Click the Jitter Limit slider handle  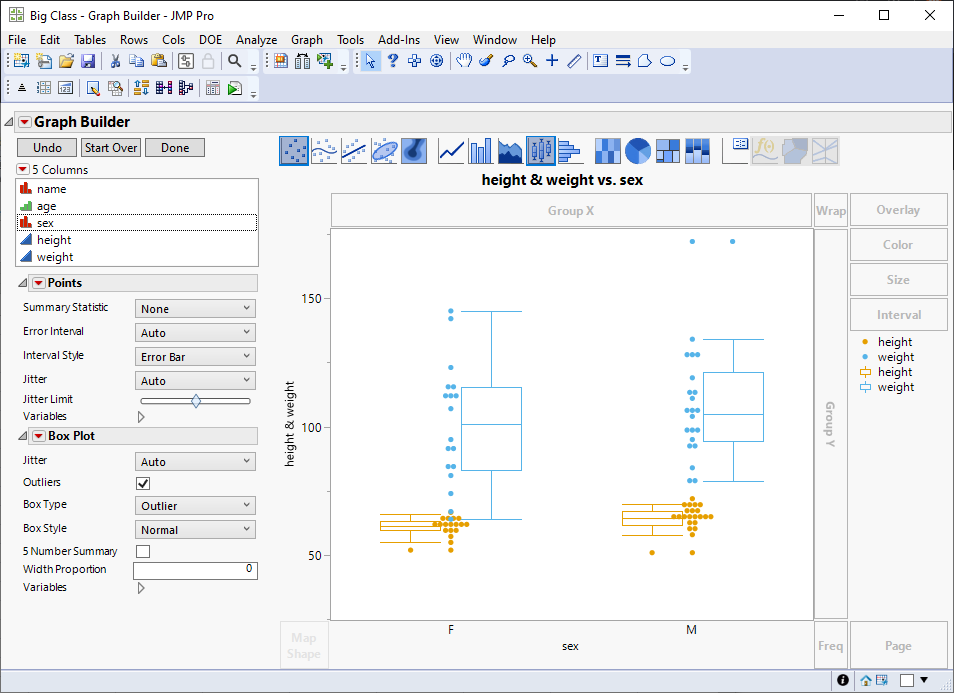click(196, 401)
